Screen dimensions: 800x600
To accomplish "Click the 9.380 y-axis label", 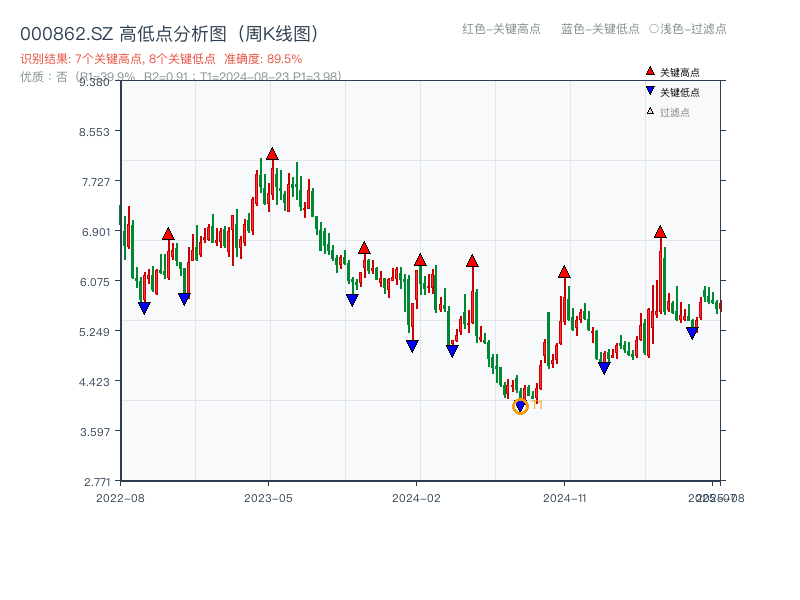I will (94, 82).
